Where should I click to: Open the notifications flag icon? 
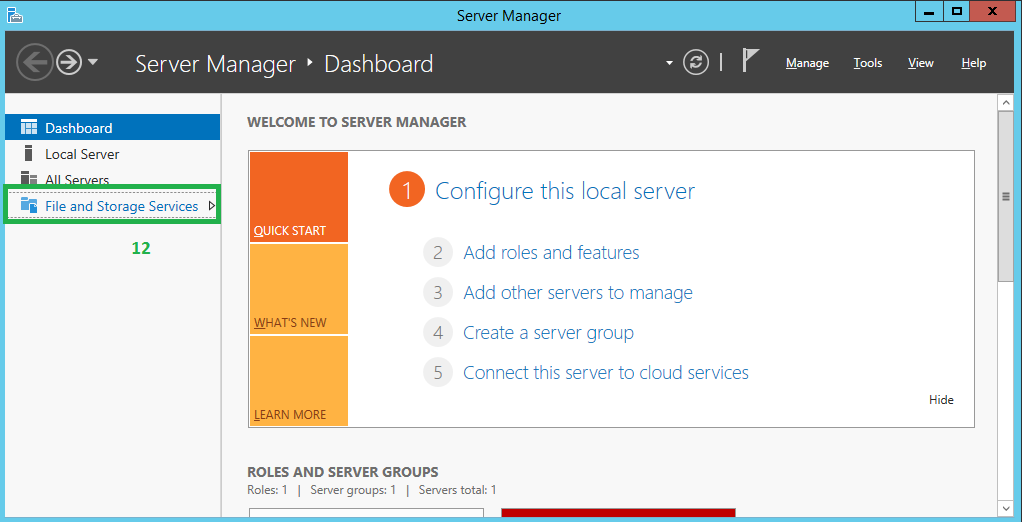click(751, 61)
